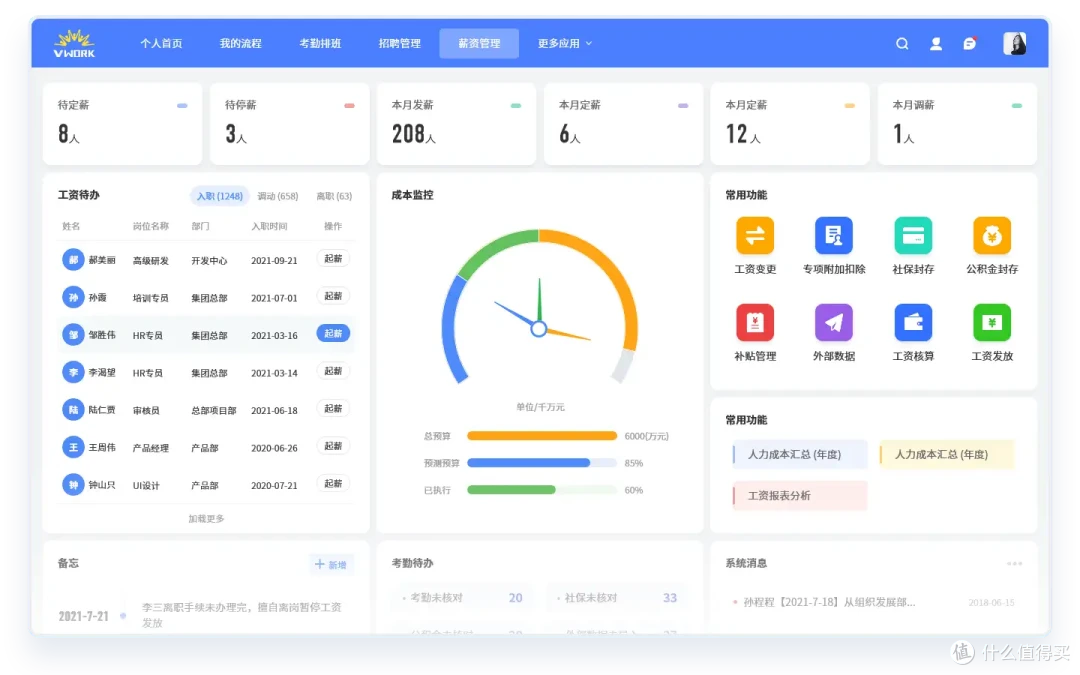Open the 本月调薪 1人 card
The width and height of the screenshot is (1080, 675).
(957, 124)
